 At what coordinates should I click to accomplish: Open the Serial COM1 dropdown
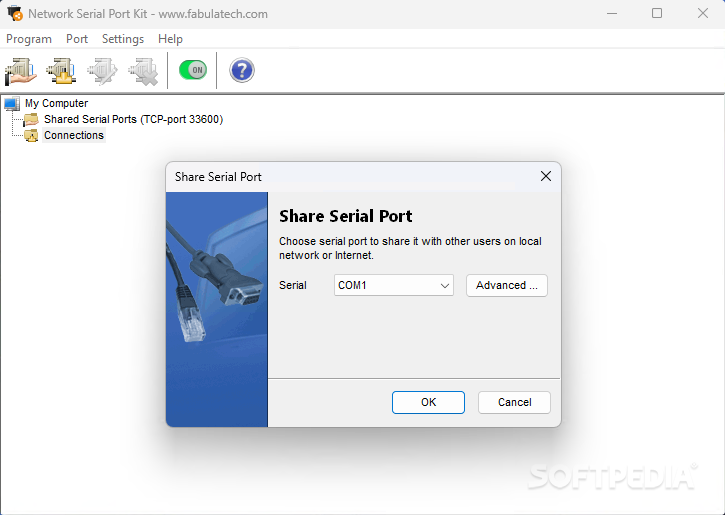pyautogui.click(x=393, y=285)
